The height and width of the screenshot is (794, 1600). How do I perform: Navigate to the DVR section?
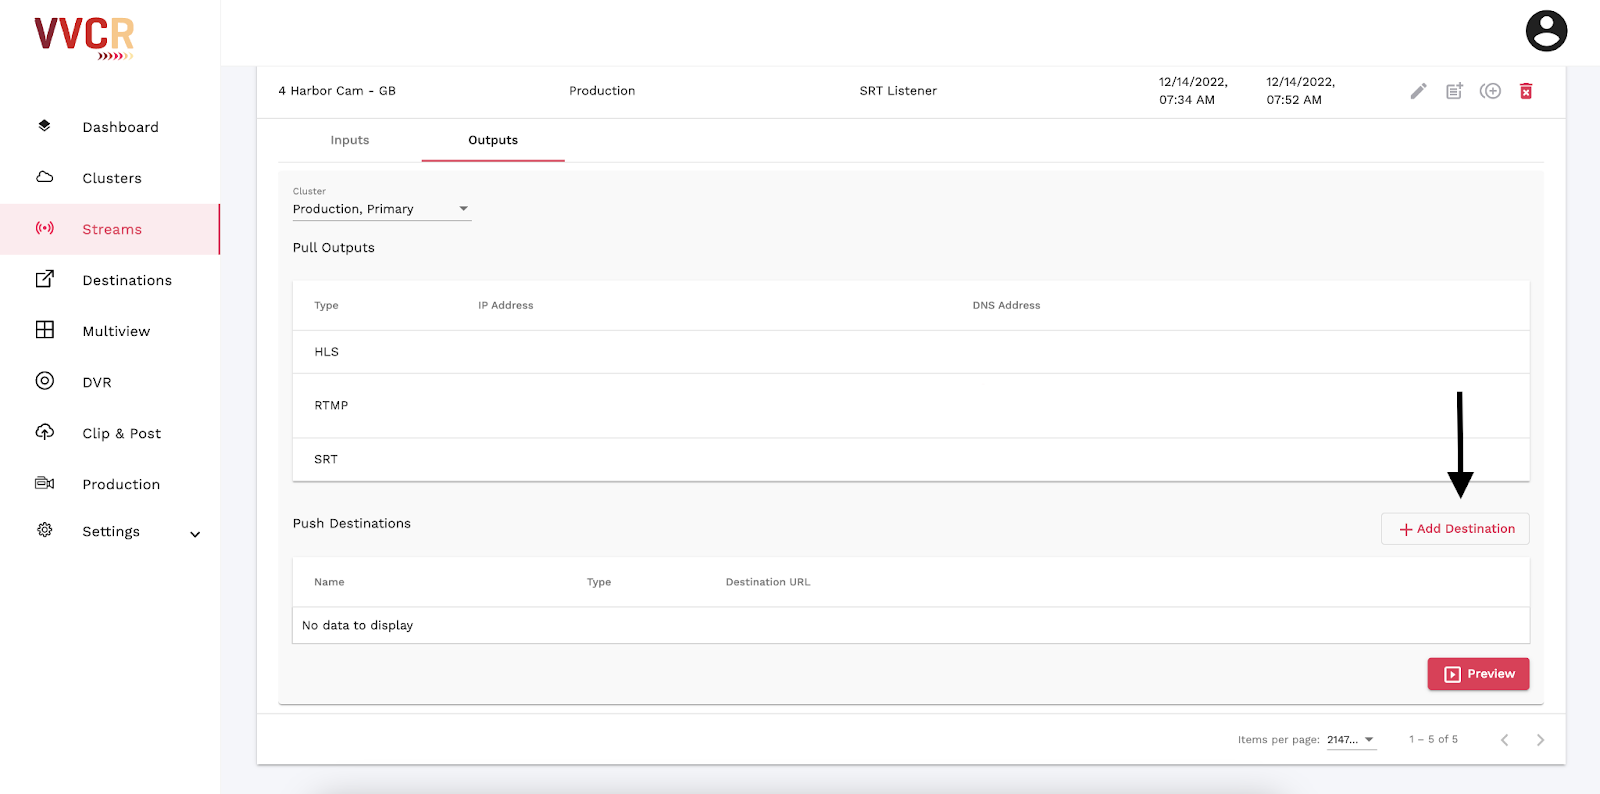click(x=97, y=382)
